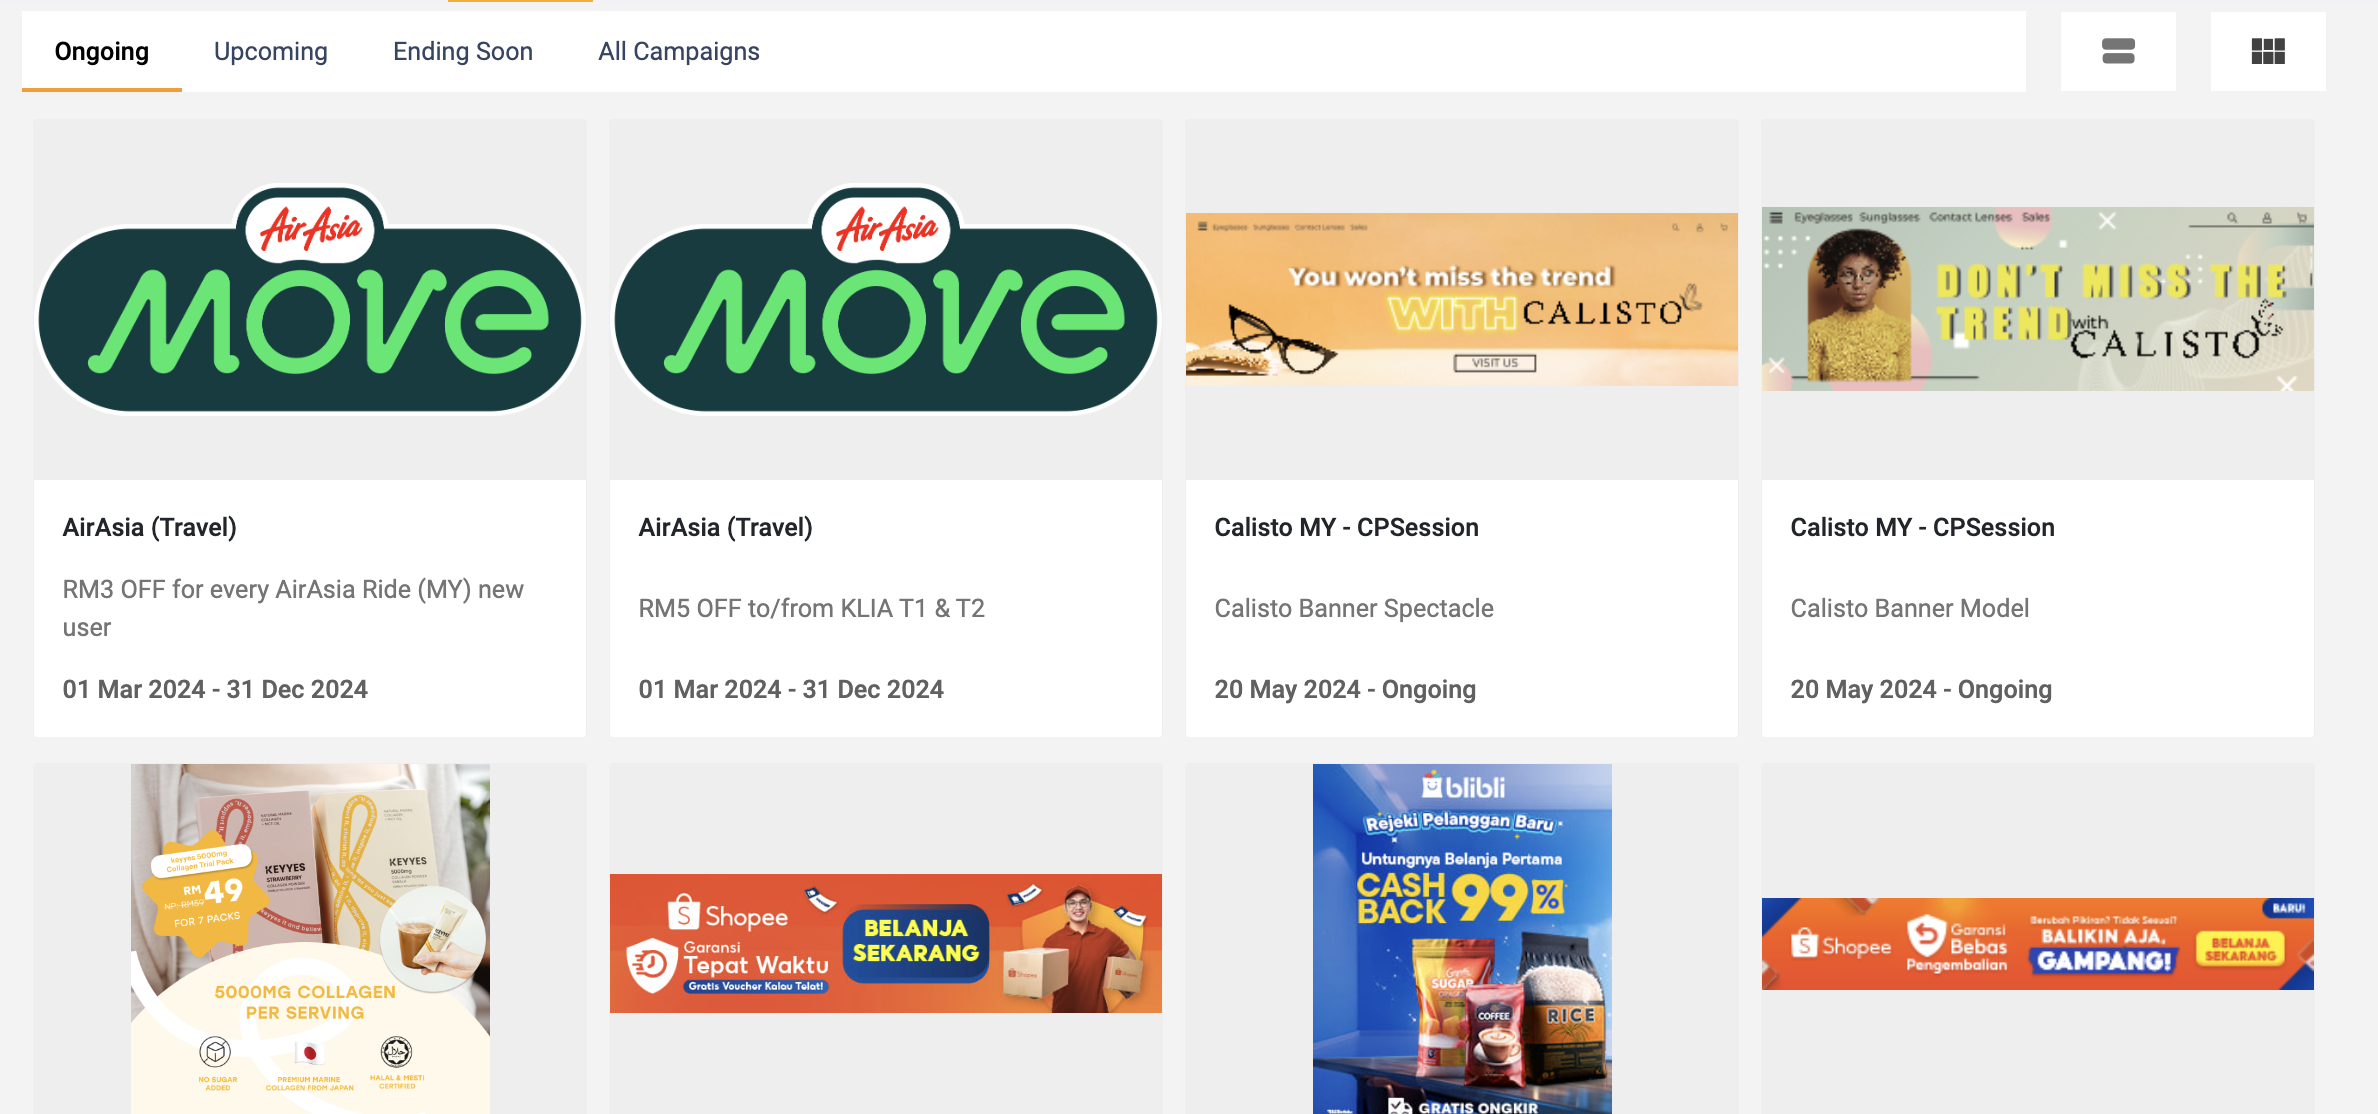
Task: Open the Calisto Banner Spectacle image
Action: [x=1462, y=299]
